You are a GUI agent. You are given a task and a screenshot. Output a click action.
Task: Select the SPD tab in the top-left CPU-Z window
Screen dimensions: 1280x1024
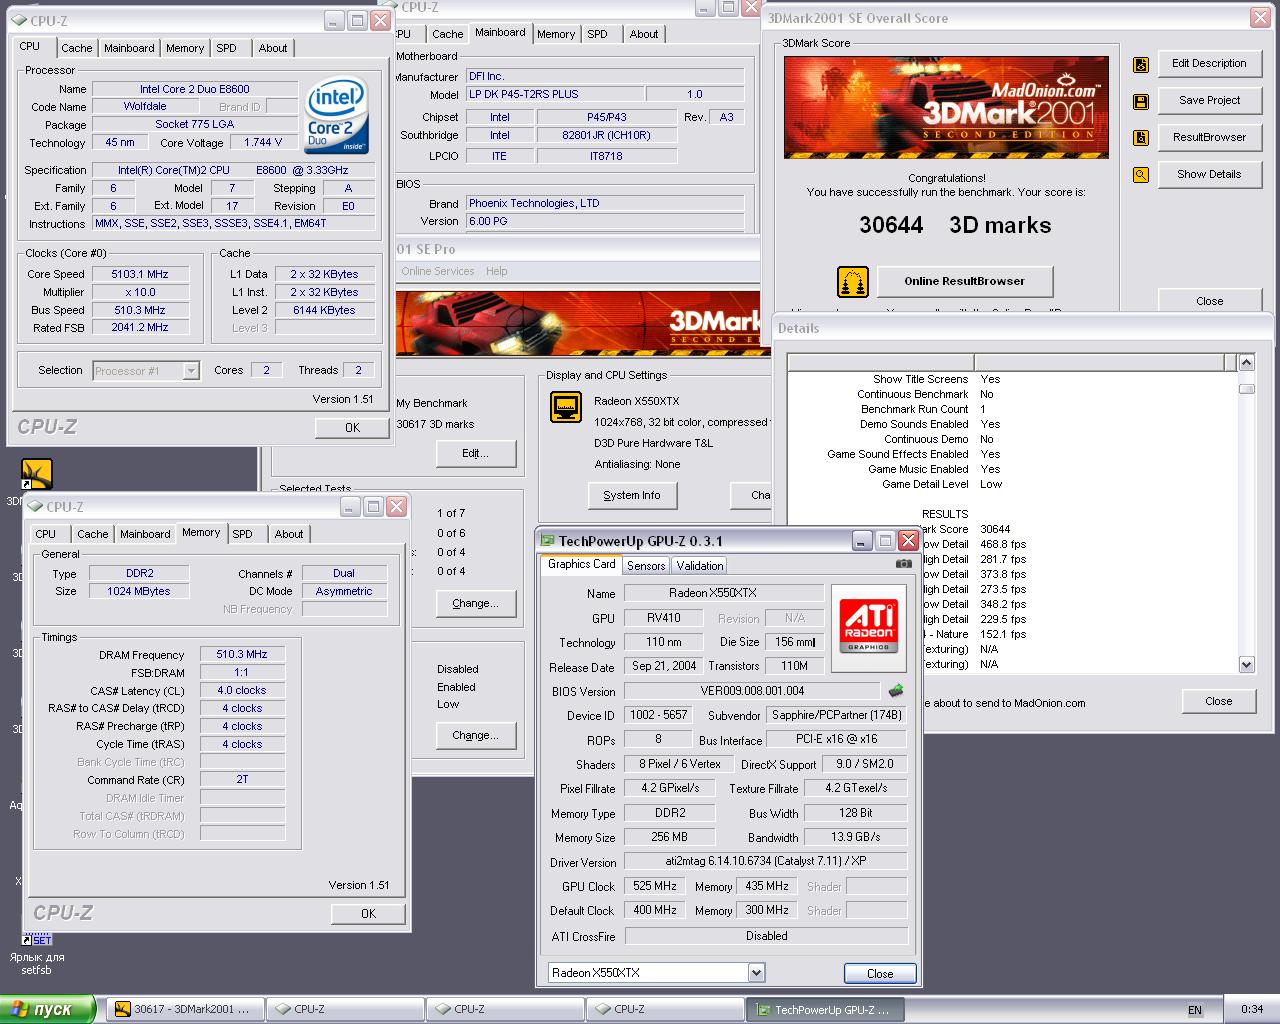[227, 48]
